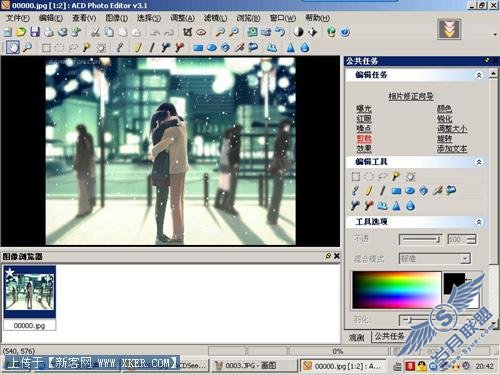Click the Copy toolbar icon

tap(109, 32)
